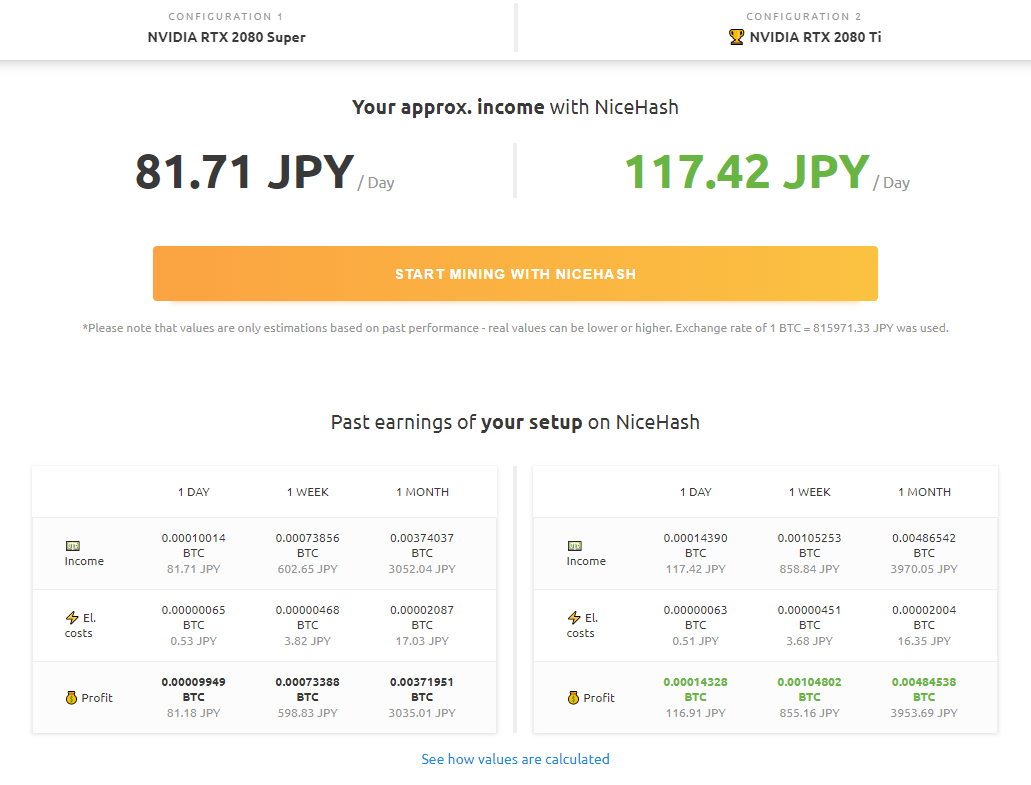Click the 1 MONTH column header in right table
Image resolution: width=1031 pixels, height=785 pixels.
(924, 492)
